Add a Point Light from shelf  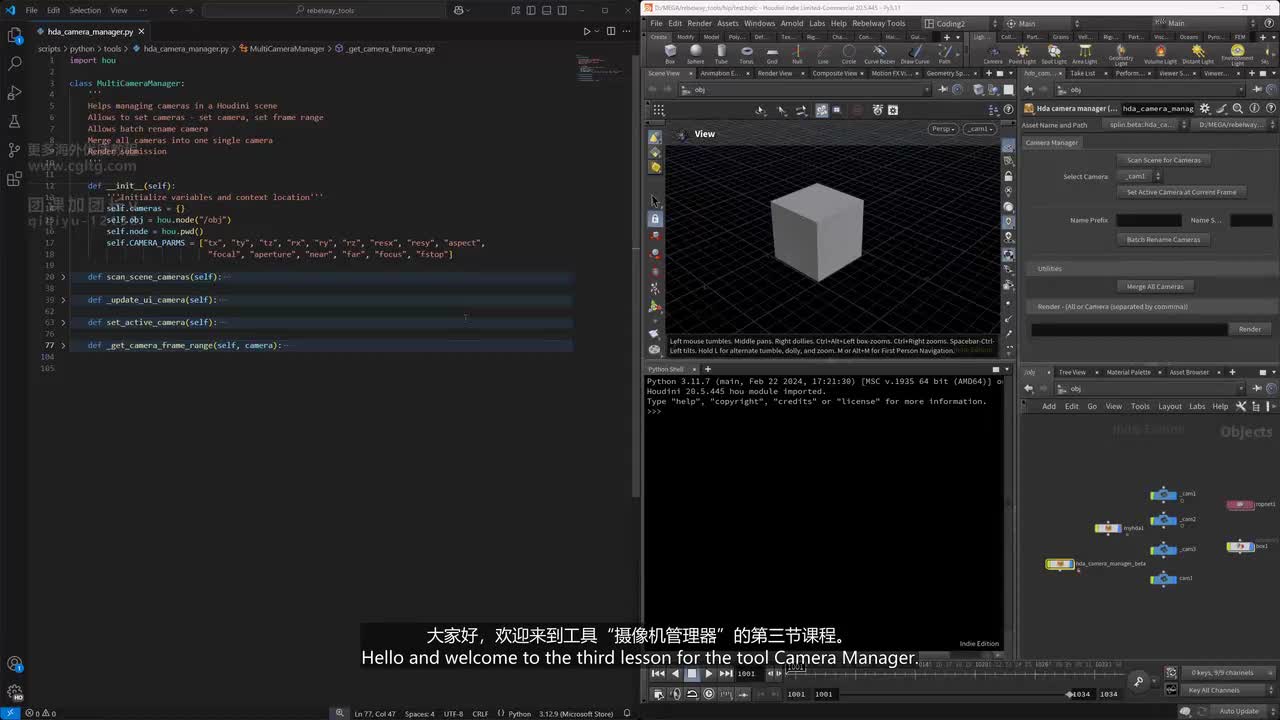(1022, 54)
